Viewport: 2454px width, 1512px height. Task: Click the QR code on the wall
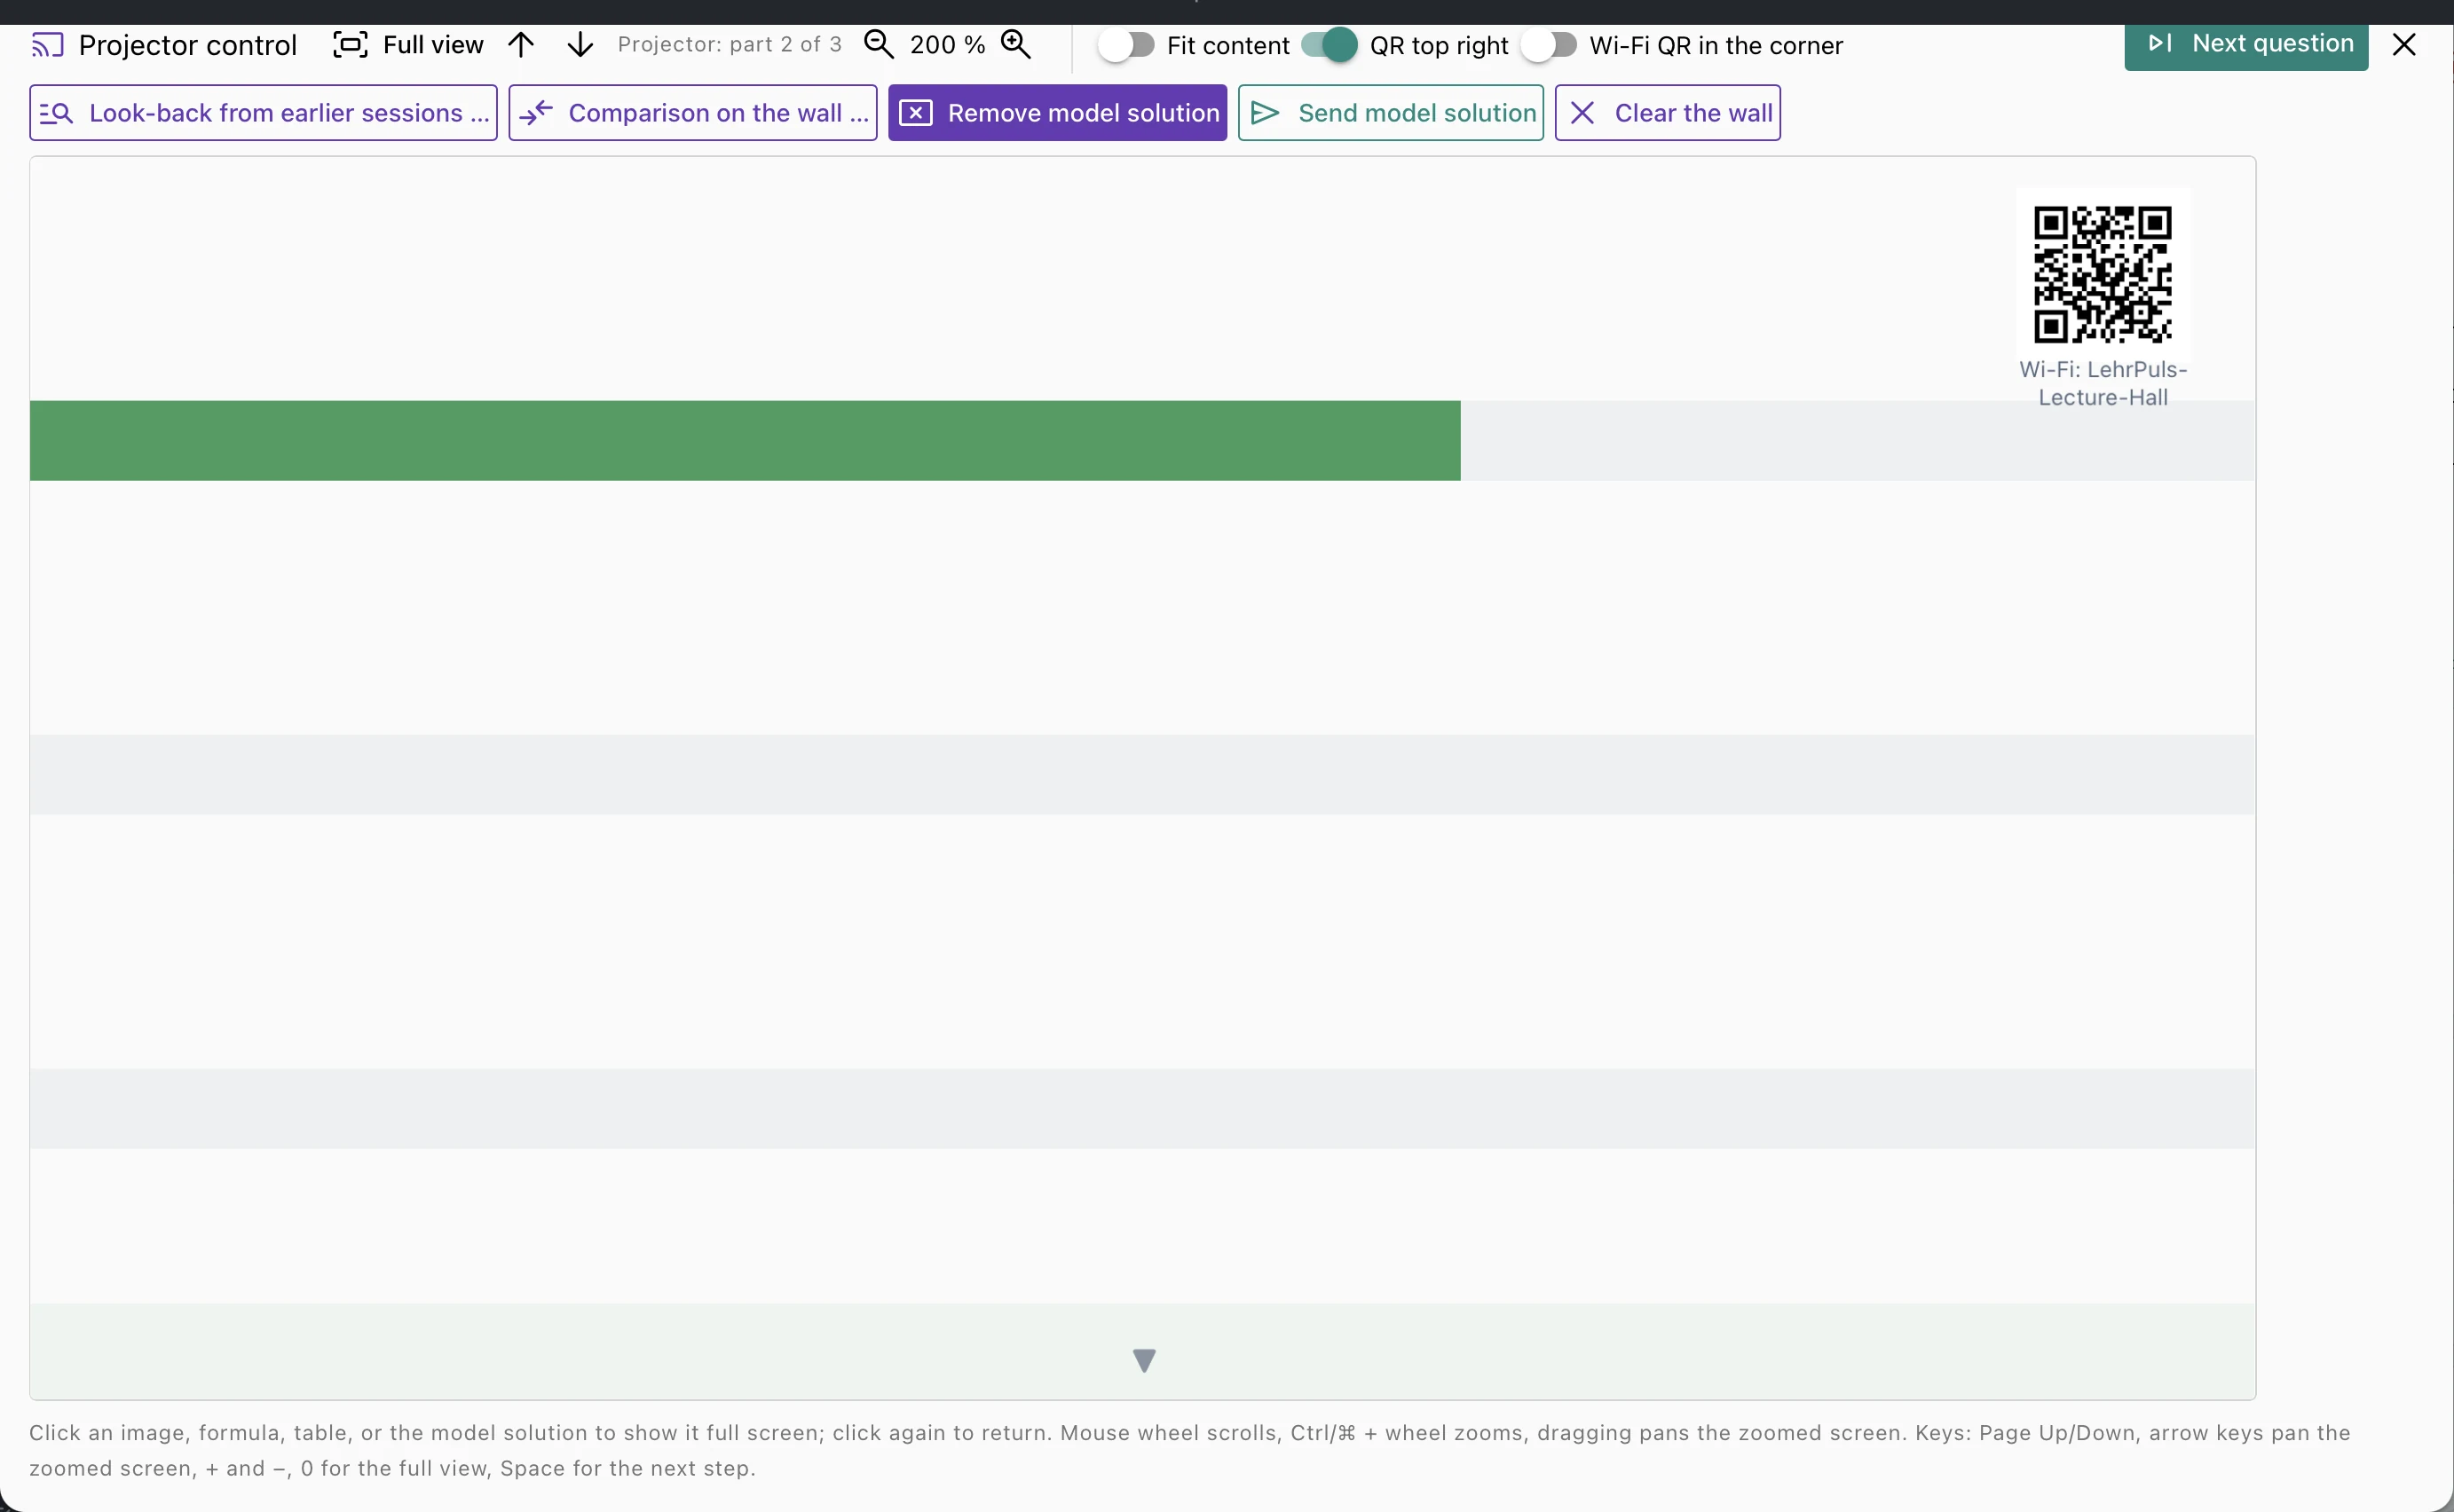tap(2102, 274)
